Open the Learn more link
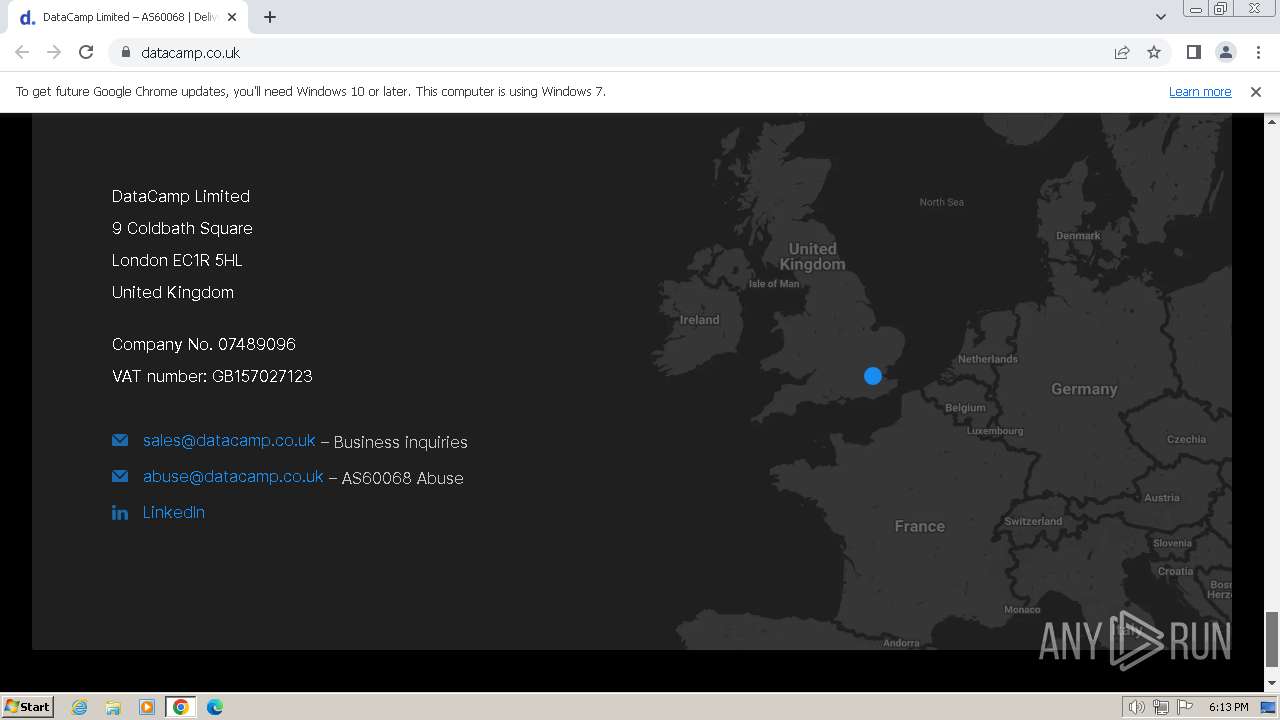The height and width of the screenshot is (720, 1280). point(1200,91)
